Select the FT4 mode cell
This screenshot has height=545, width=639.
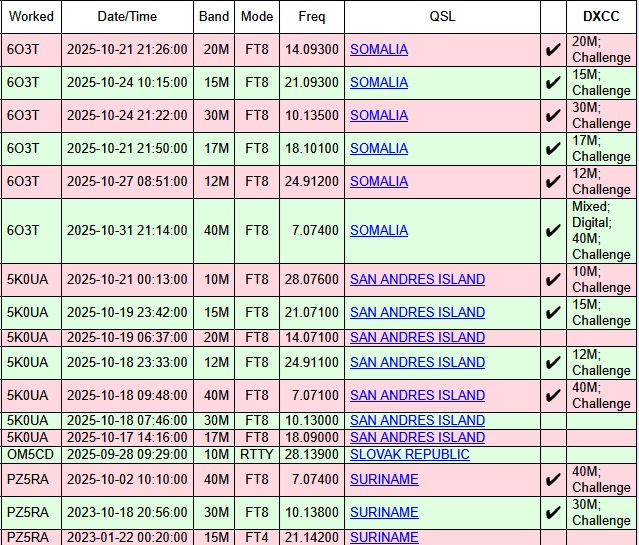pyautogui.click(x=257, y=537)
